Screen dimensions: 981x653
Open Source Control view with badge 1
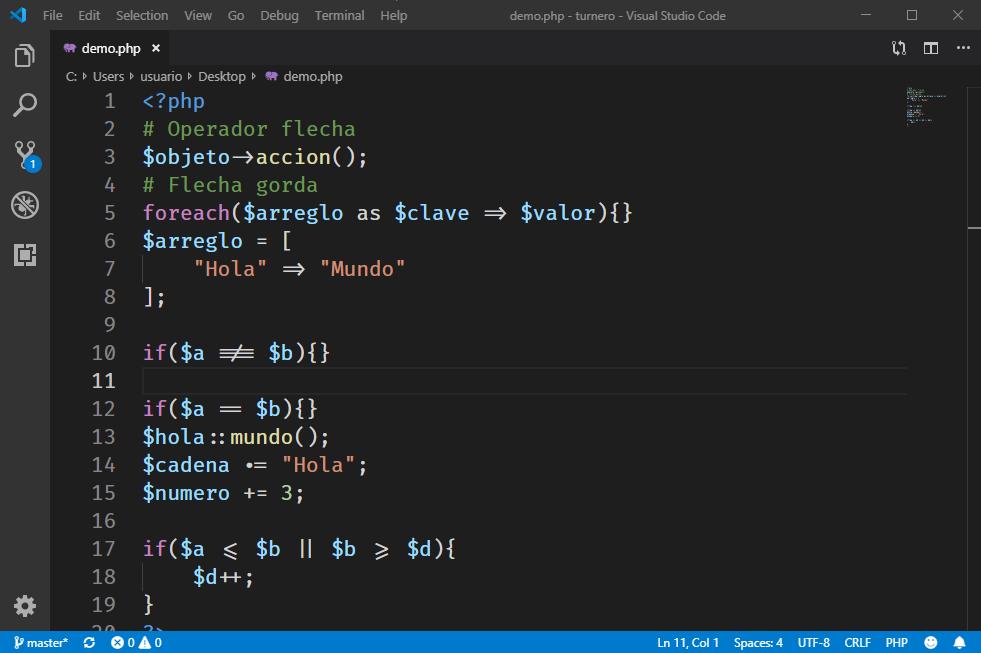[x=26, y=155]
